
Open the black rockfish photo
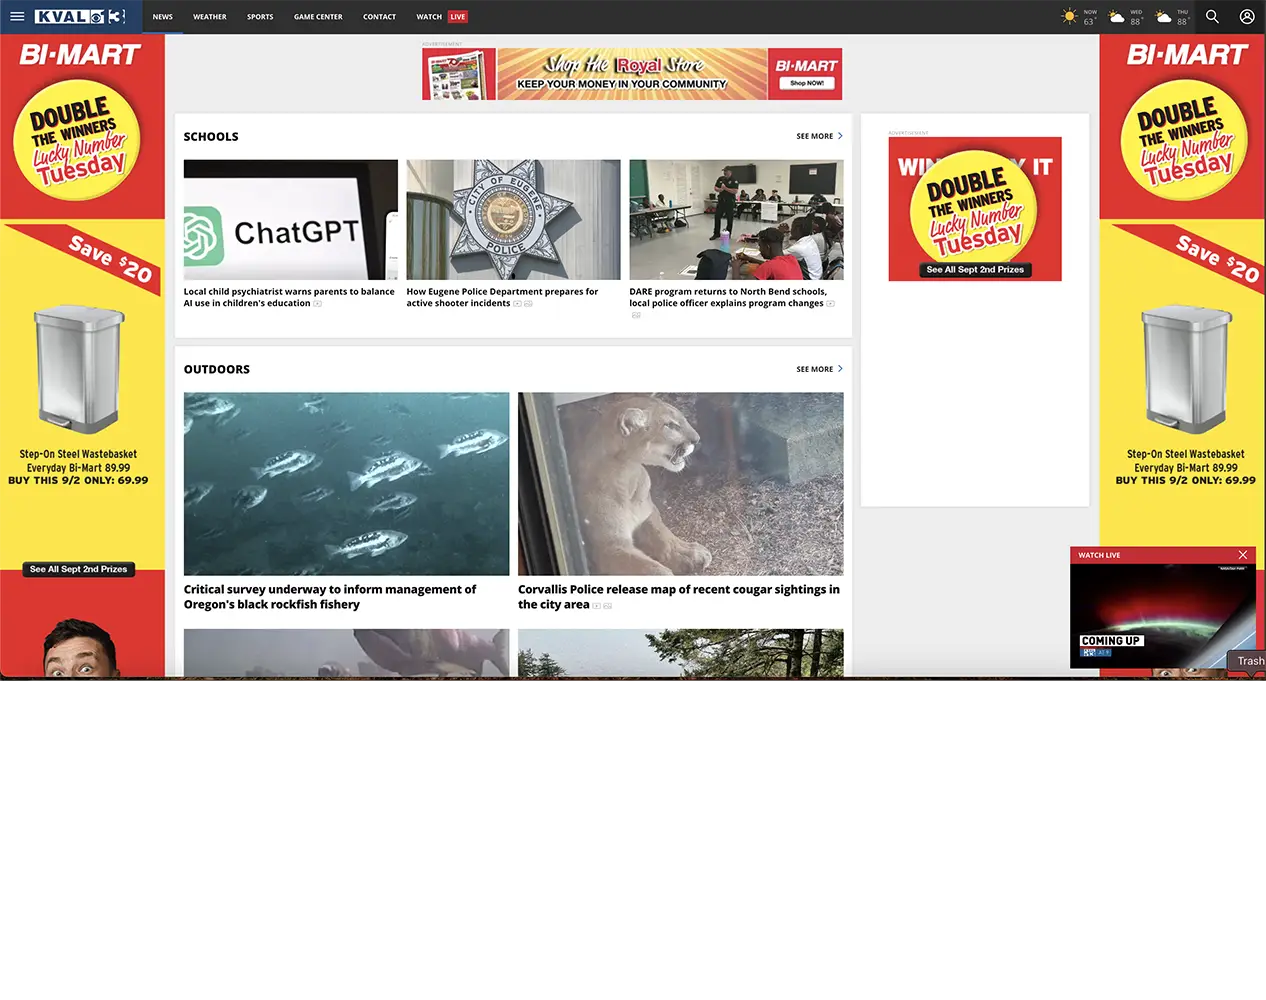coord(346,484)
